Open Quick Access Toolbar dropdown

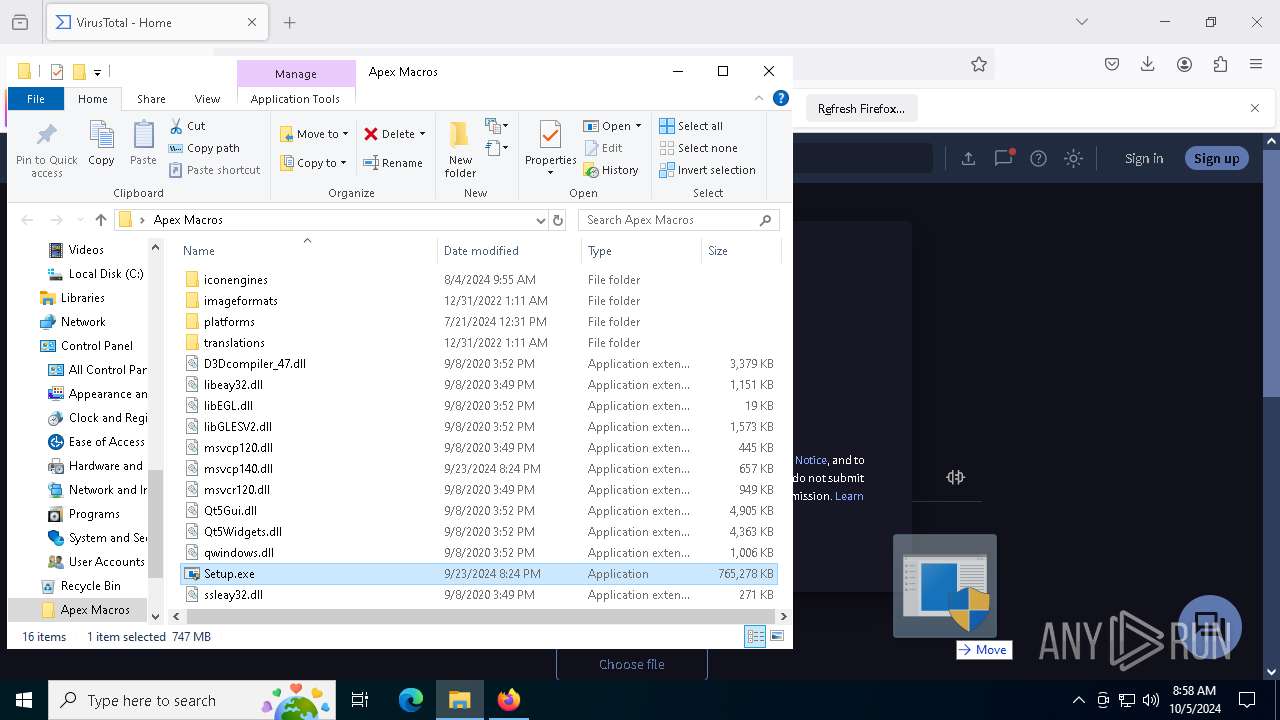click(x=97, y=72)
